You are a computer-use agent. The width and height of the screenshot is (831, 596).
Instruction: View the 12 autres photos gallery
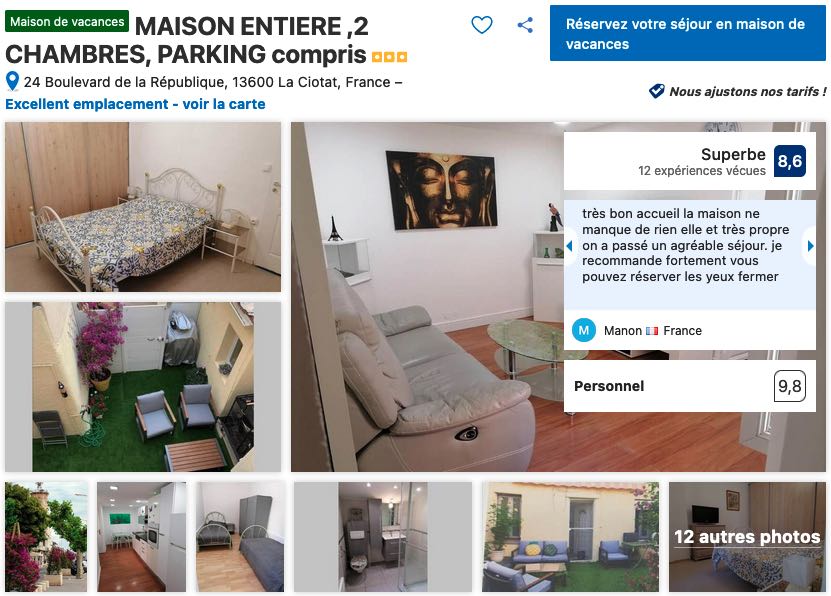coord(747,537)
